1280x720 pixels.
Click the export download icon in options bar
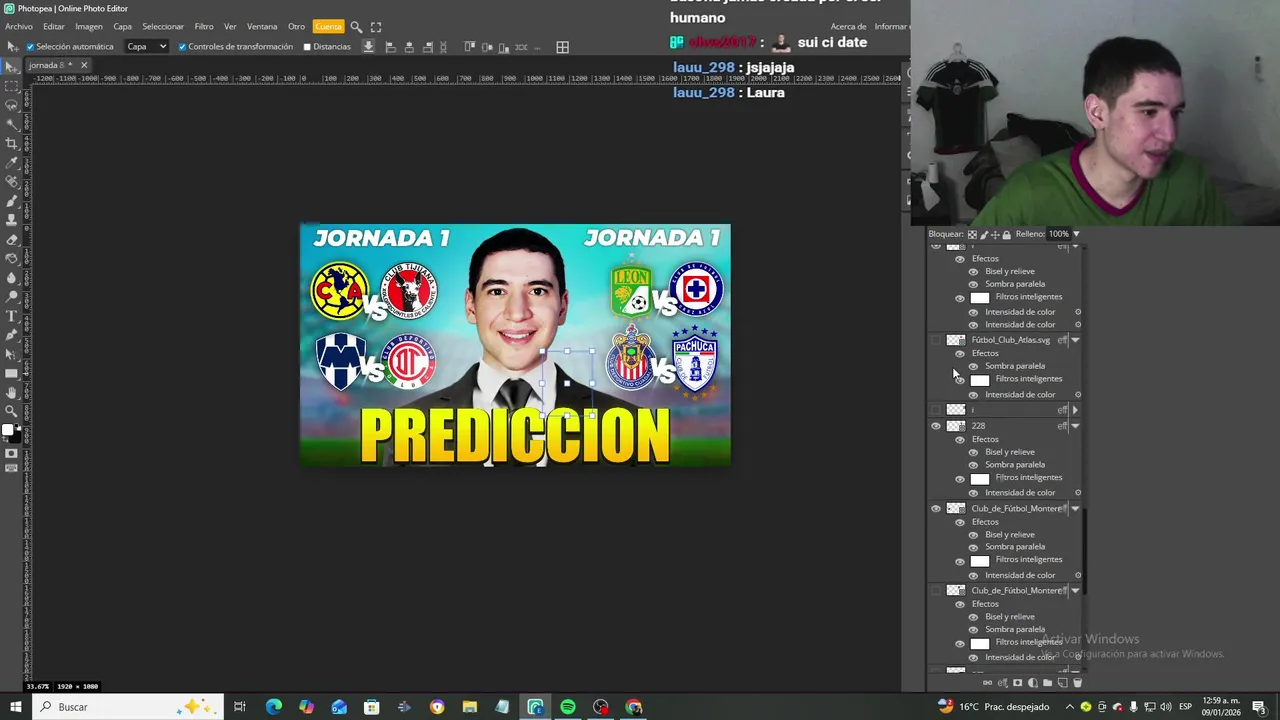pyautogui.click(x=368, y=47)
